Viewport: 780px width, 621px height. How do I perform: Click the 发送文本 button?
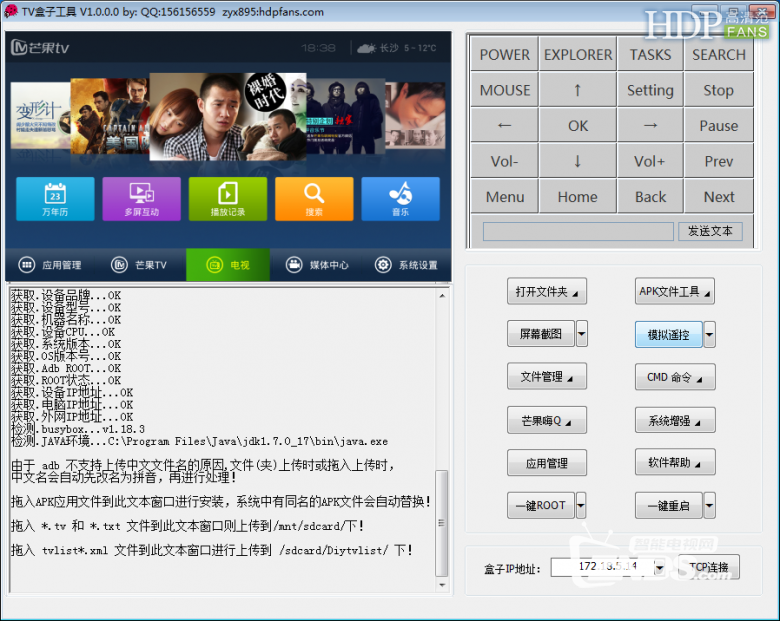point(710,231)
